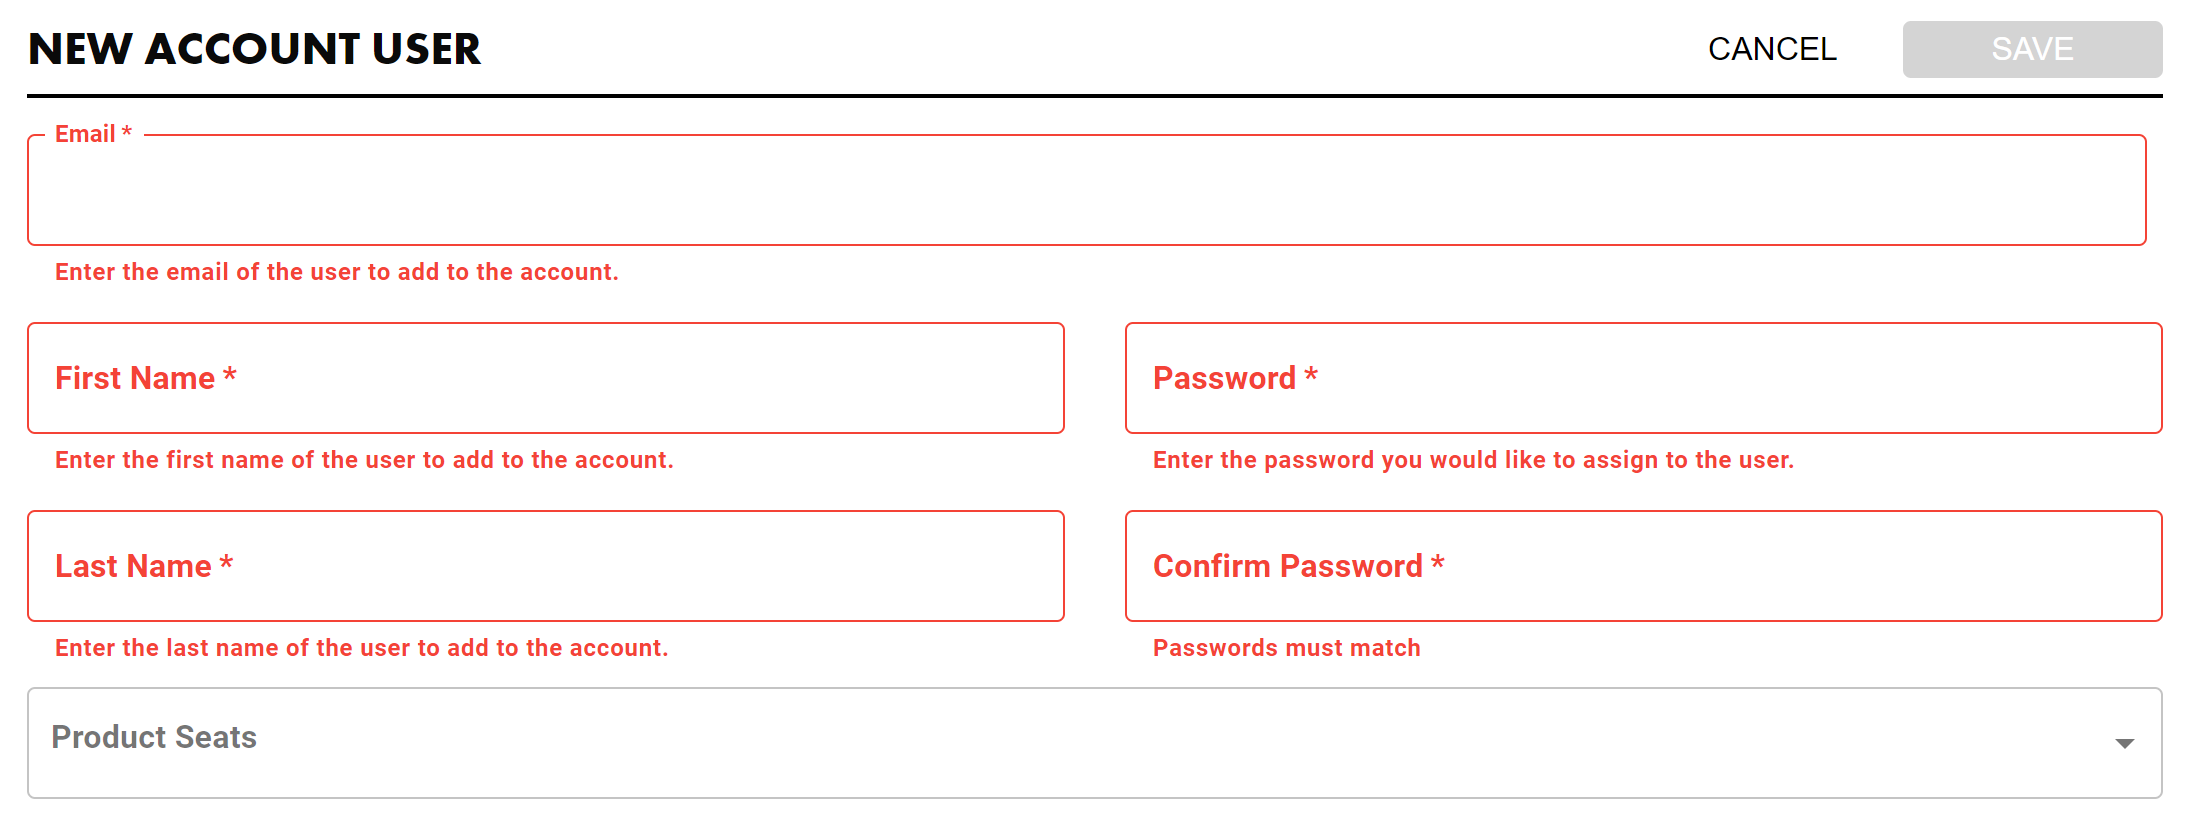Click the NEW ACCOUNT USER heading
Image resolution: width=2188 pixels, height=834 pixels.
point(254,49)
